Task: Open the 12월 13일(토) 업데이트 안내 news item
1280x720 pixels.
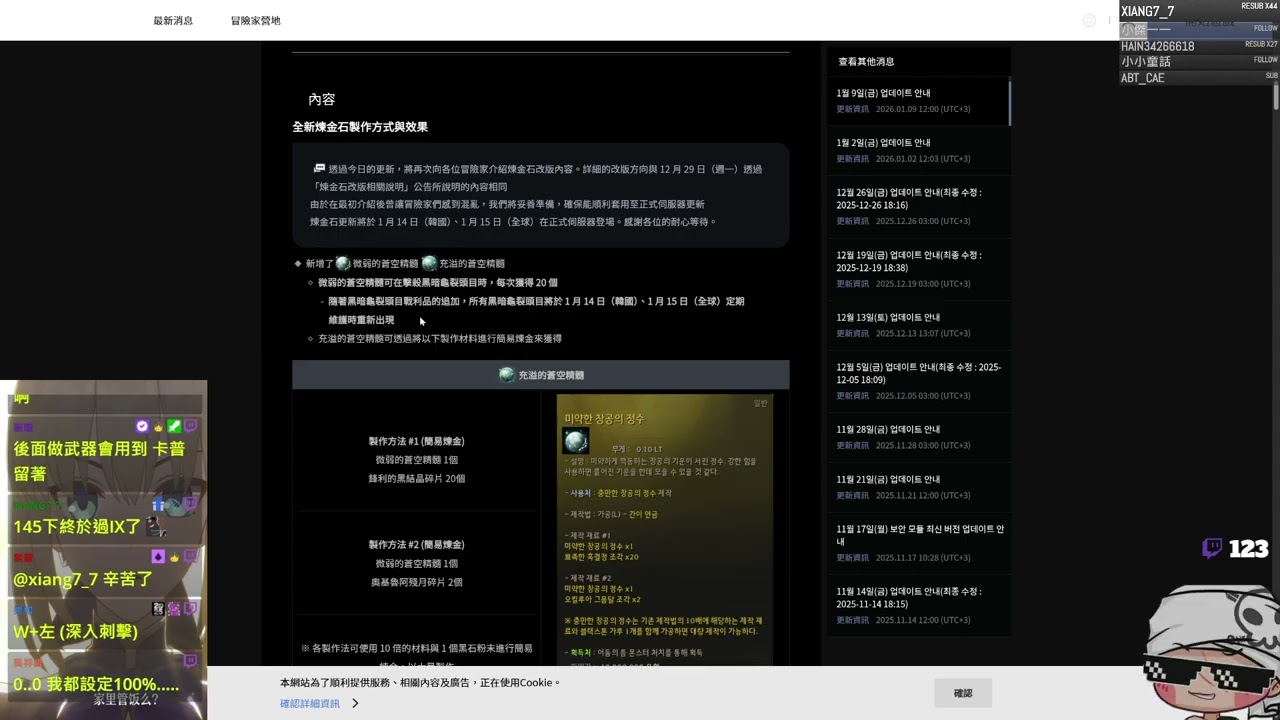Action: (918, 324)
